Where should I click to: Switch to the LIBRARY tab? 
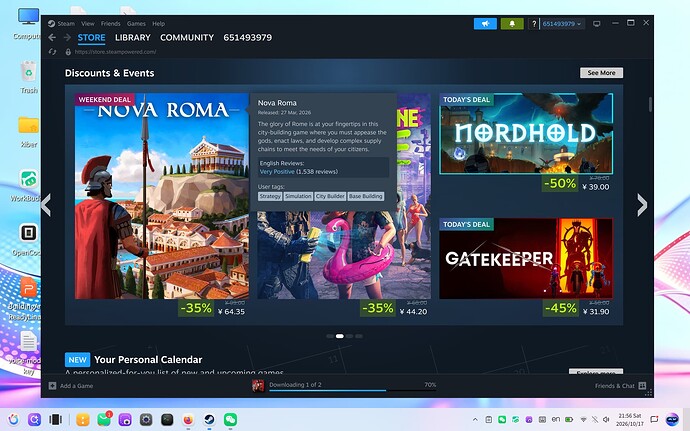click(x=133, y=38)
